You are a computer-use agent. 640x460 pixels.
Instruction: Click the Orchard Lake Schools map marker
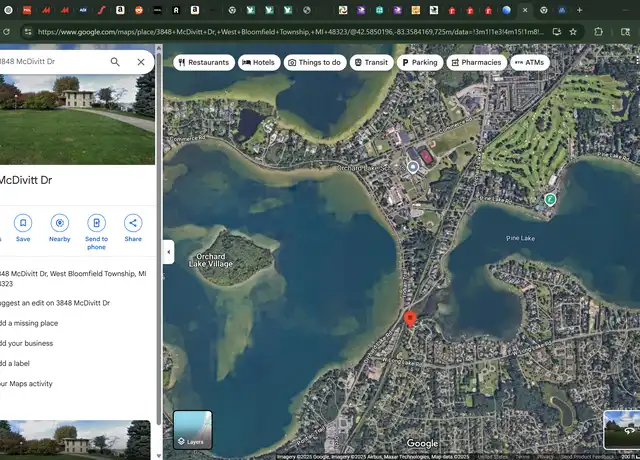tap(413, 167)
